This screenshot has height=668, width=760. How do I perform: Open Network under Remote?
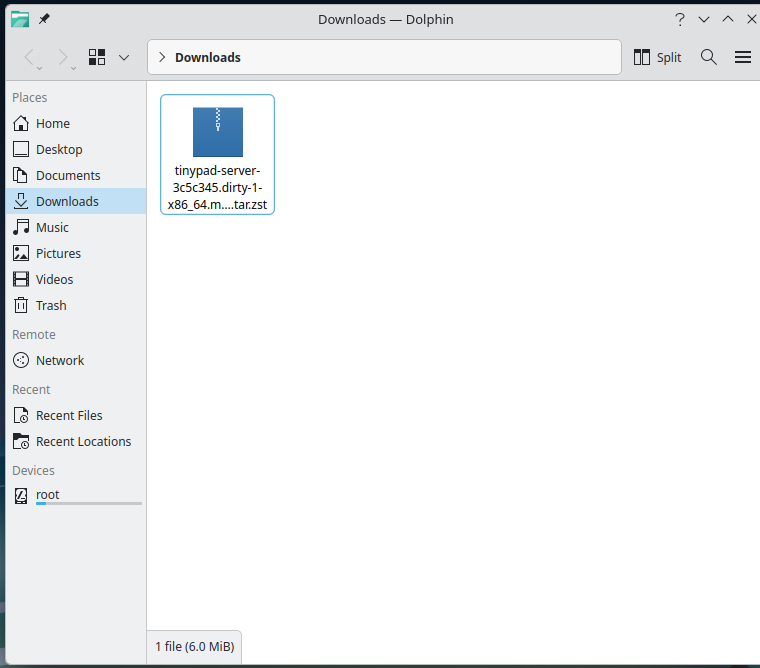76,361
